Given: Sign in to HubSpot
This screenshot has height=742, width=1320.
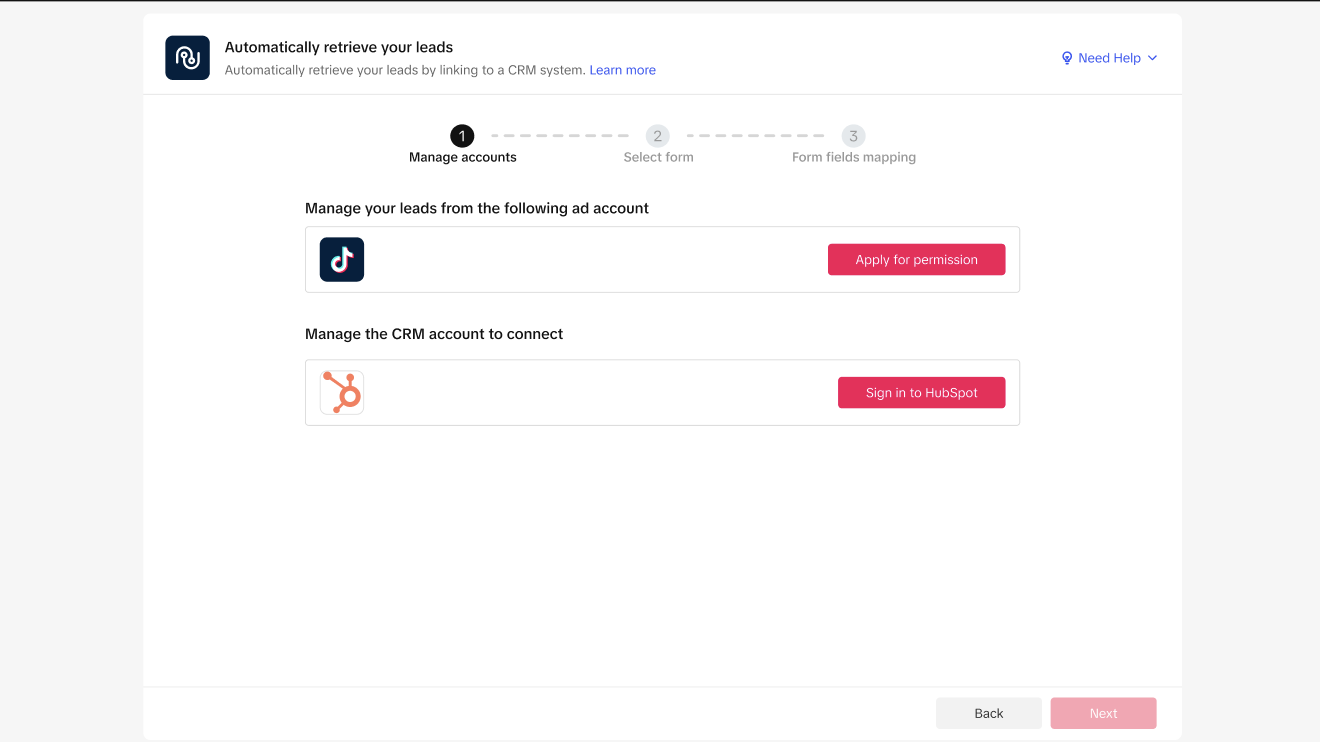Looking at the screenshot, I should 921,393.
